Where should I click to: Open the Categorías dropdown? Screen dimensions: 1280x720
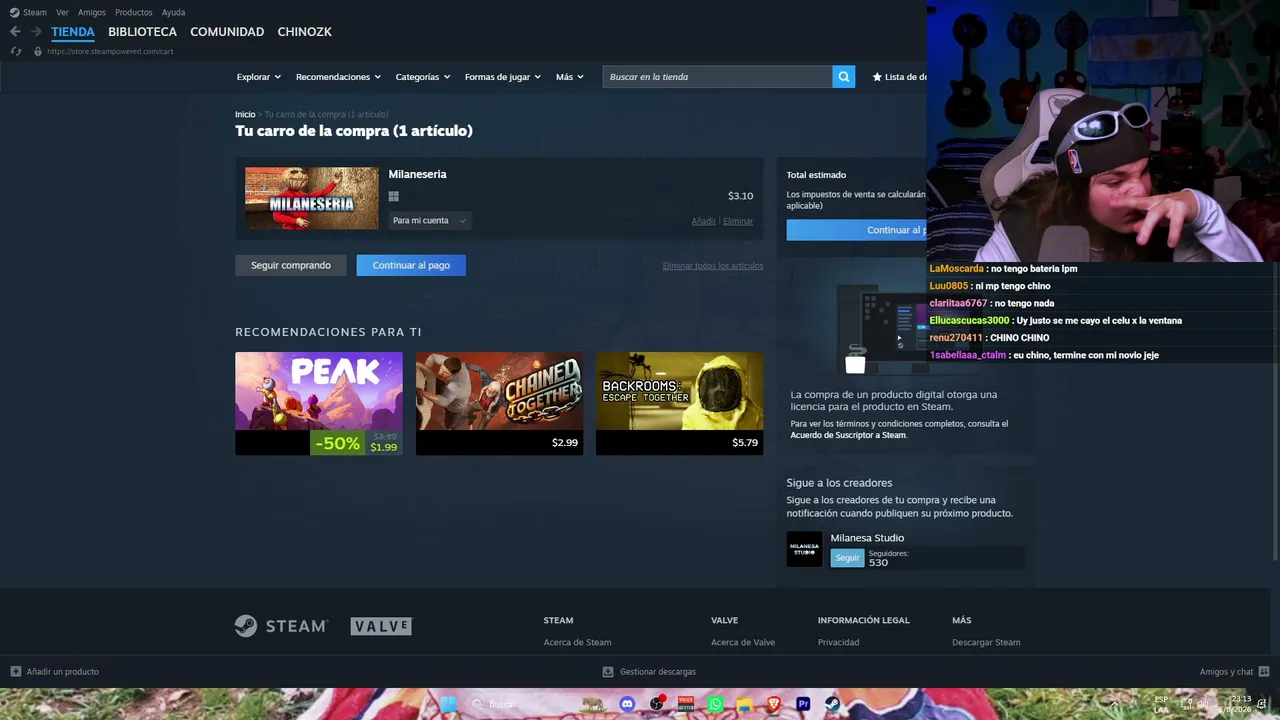point(423,77)
